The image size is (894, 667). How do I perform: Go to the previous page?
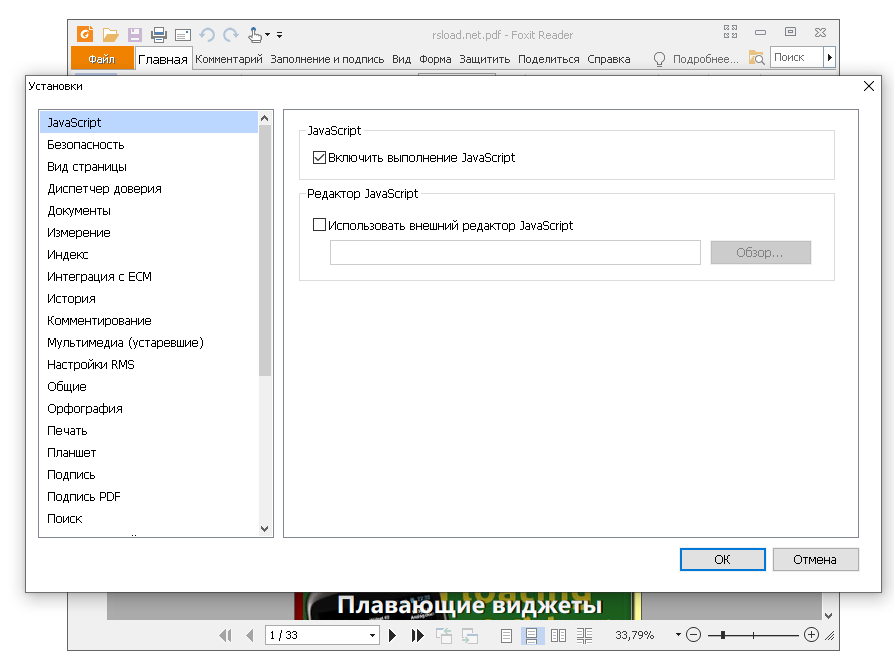click(250, 635)
